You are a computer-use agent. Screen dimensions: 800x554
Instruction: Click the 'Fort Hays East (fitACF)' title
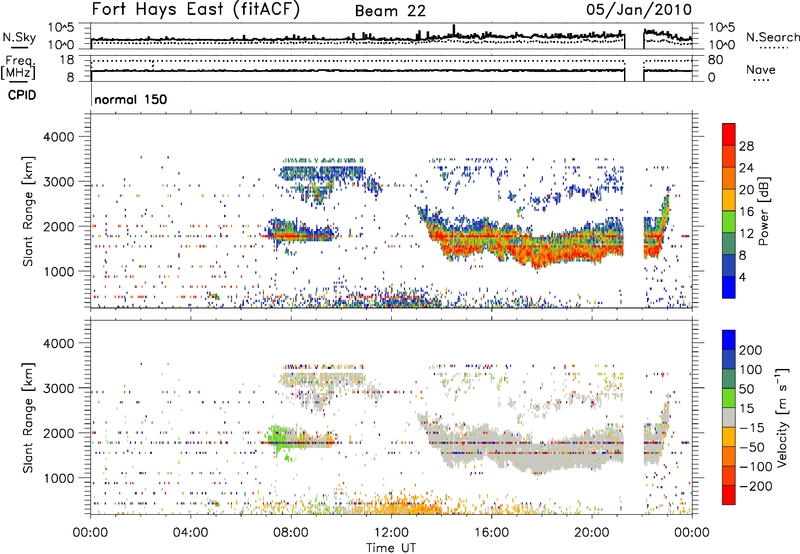[196, 9]
